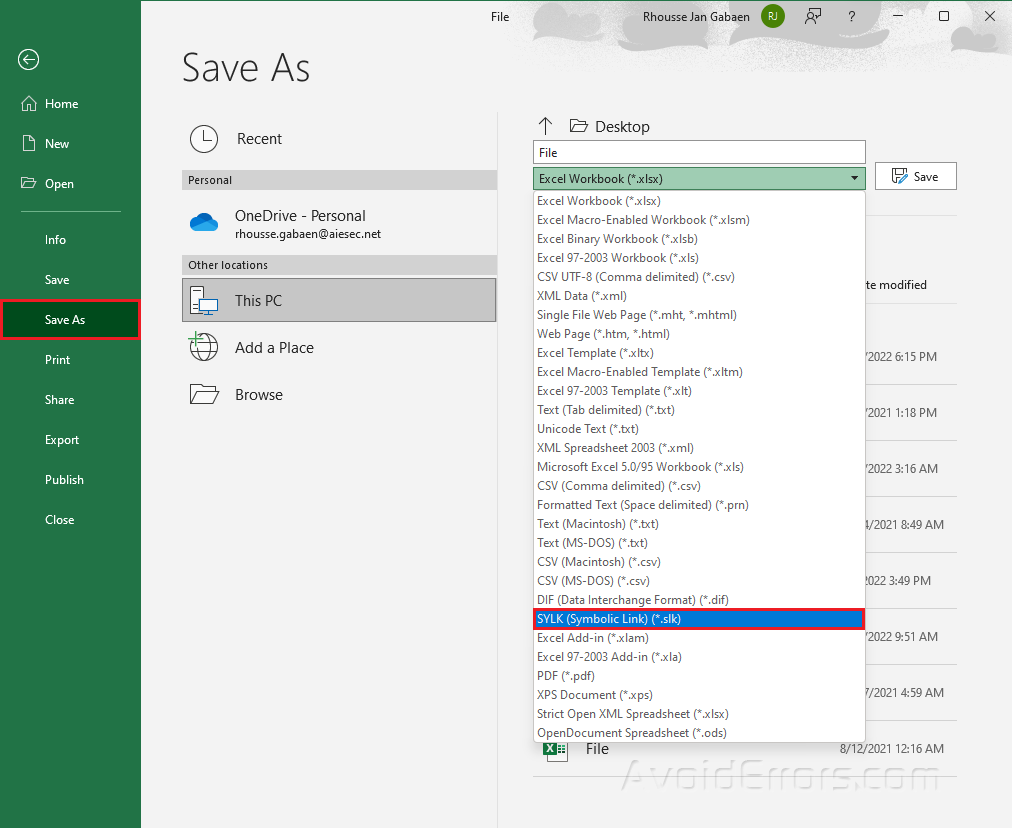Click the Add a Place icon
This screenshot has width=1012, height=828.
(204, 347)
